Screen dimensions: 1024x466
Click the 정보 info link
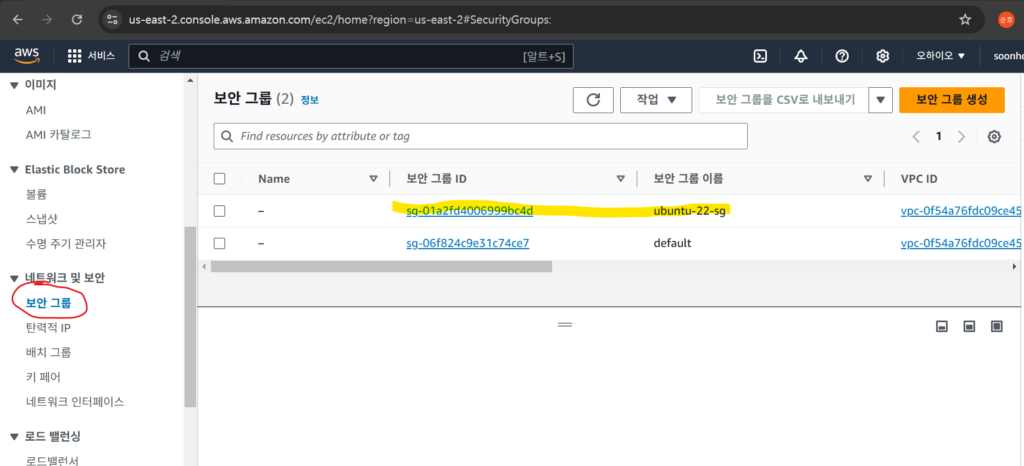(x=310, y=100)
